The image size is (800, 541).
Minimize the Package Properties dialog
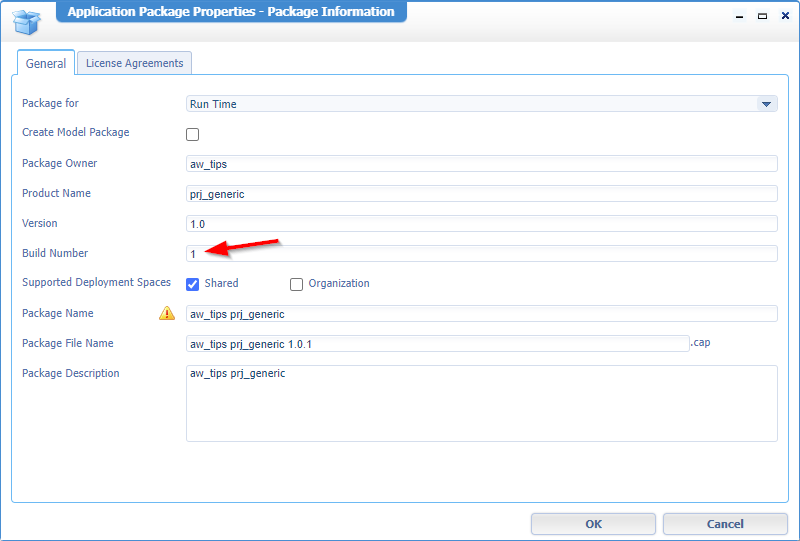pos(741,17)
